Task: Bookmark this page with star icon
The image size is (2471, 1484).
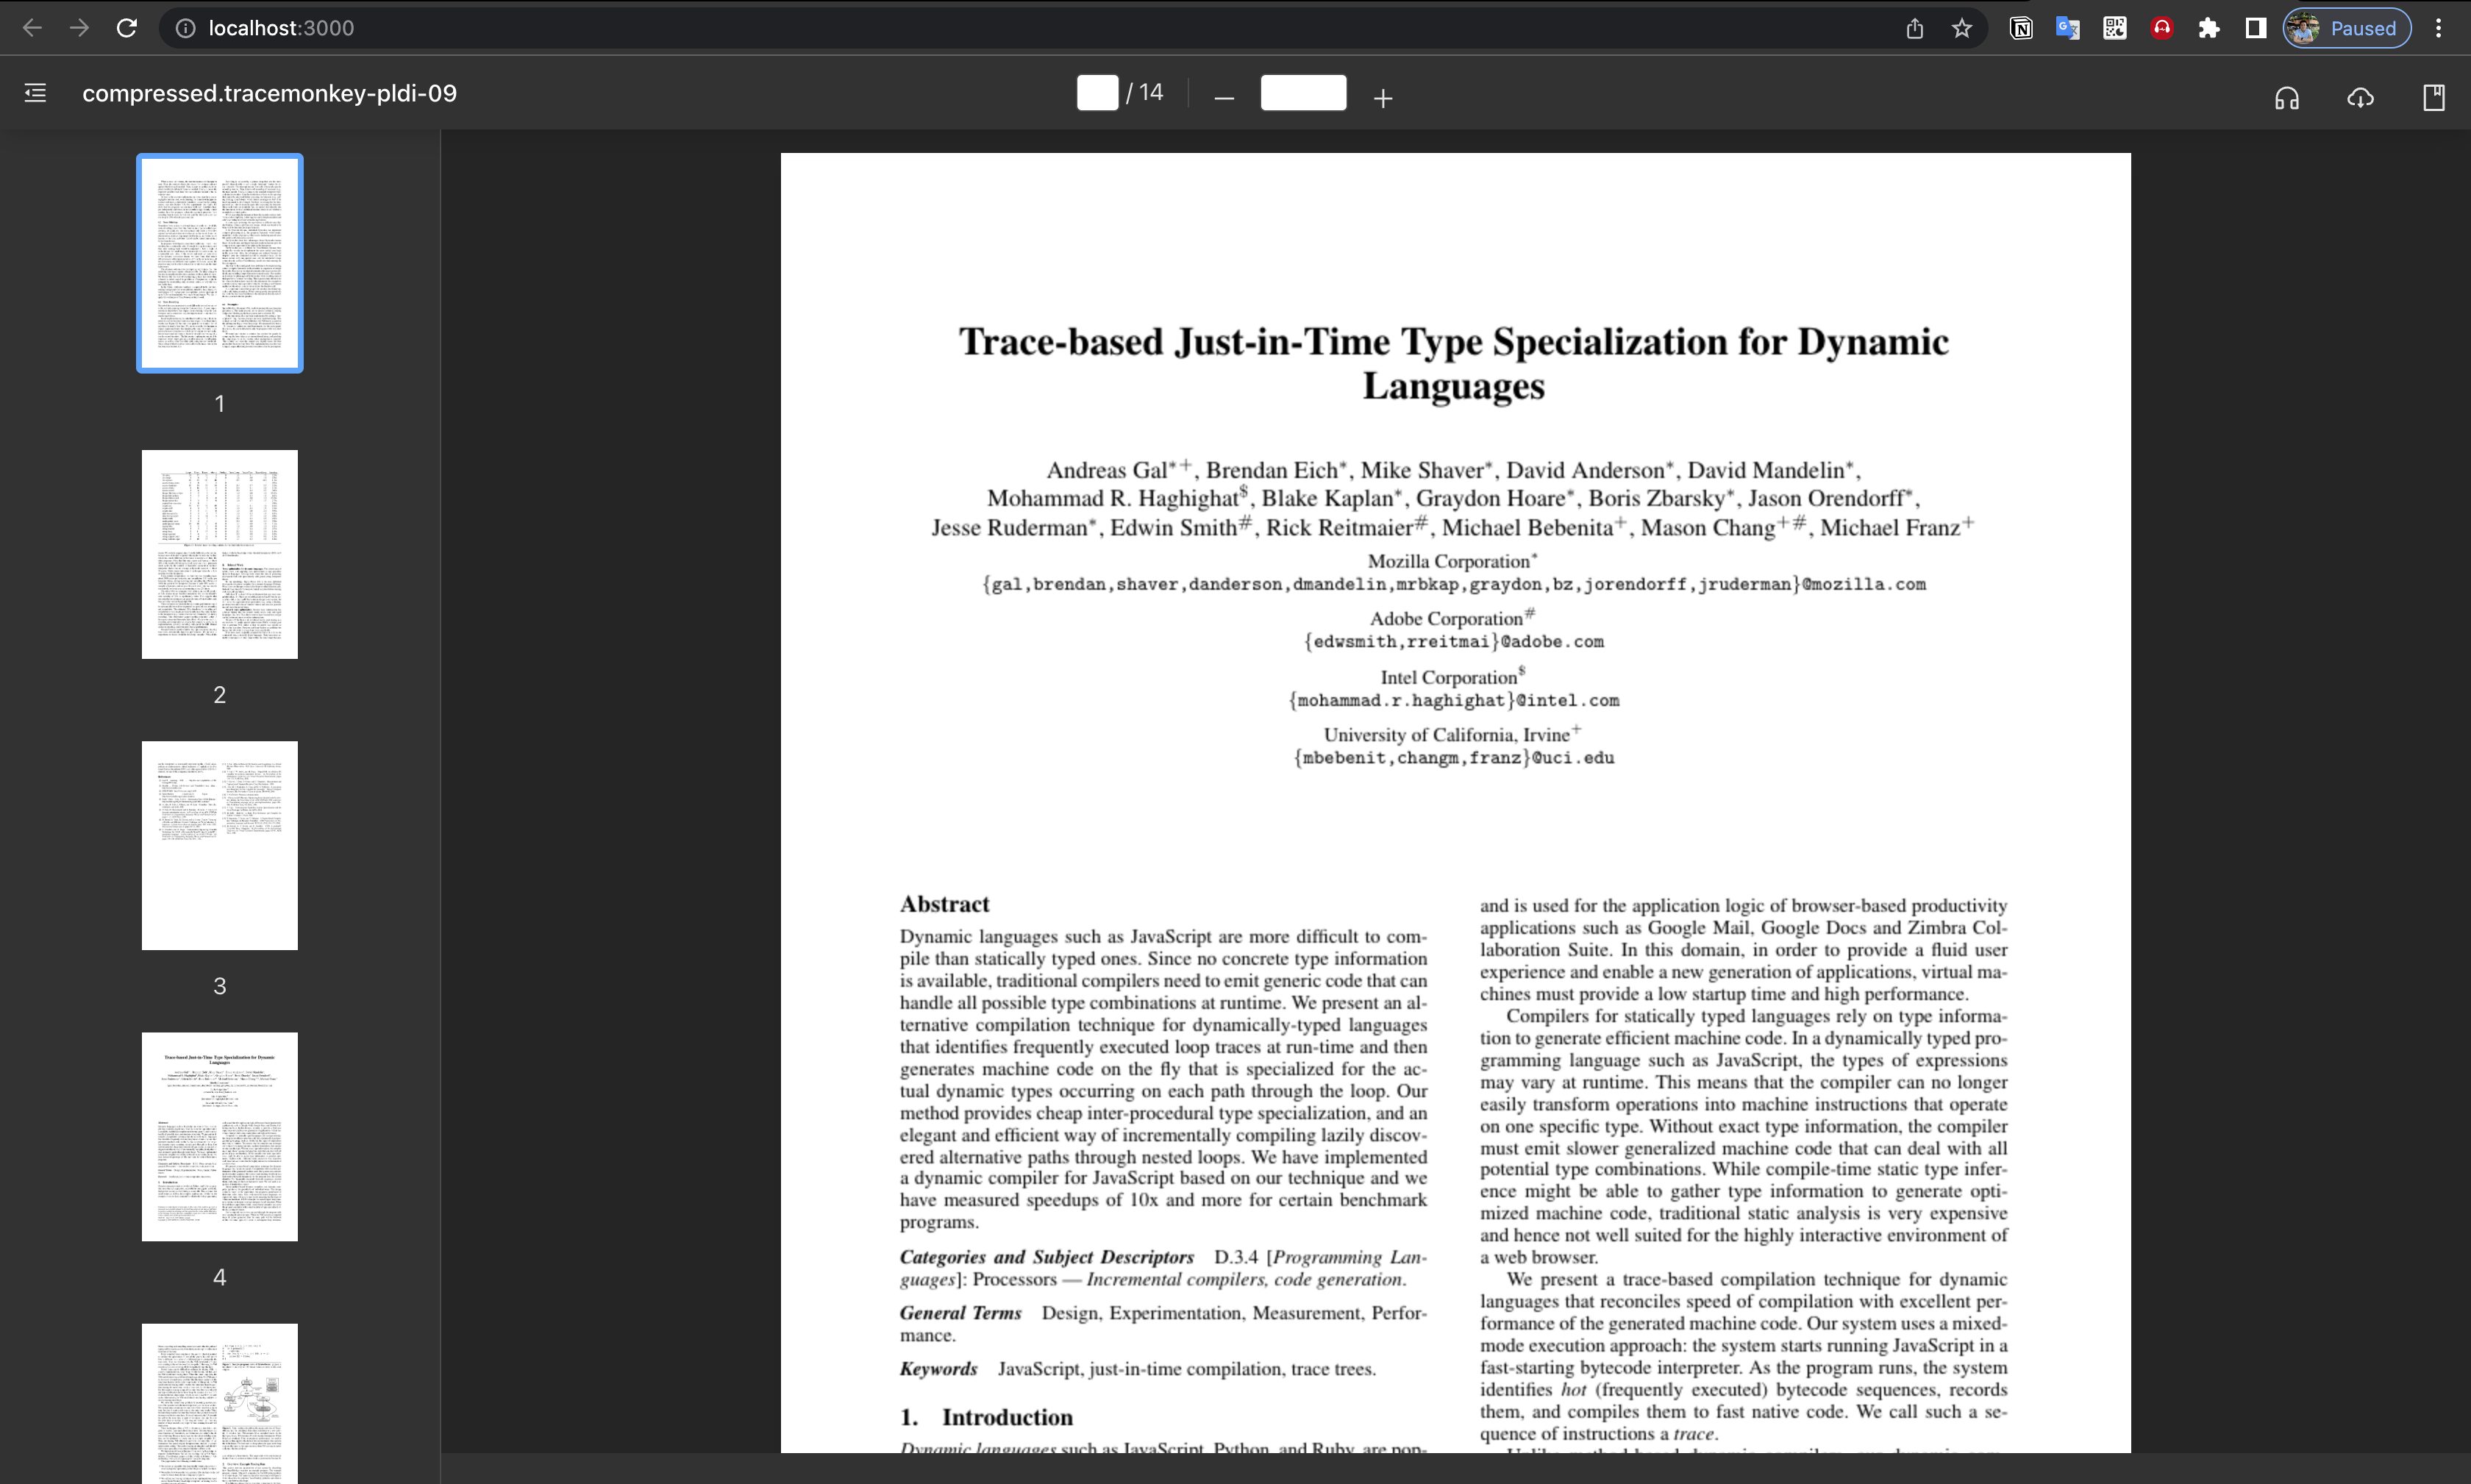Action: [x=1962, y=28]
